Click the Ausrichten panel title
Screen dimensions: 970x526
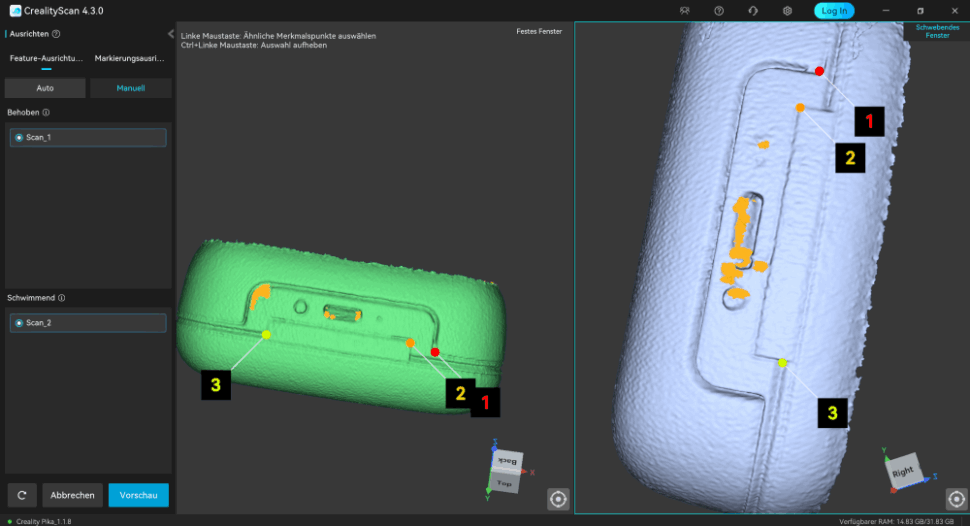coord(29,34)
